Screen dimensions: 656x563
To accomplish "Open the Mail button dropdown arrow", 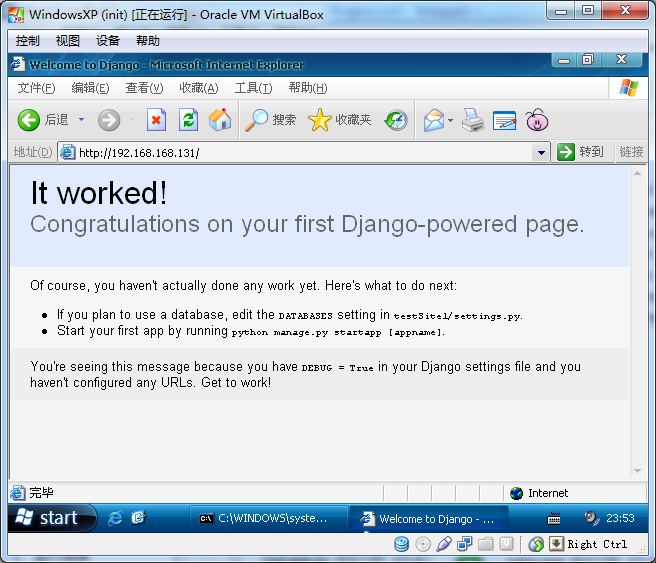I will [x=450, y=120].
